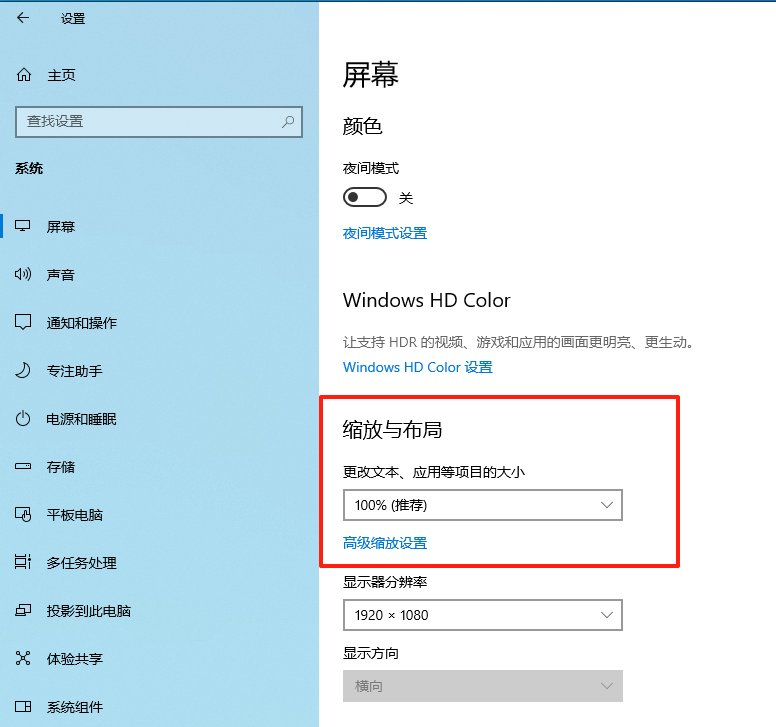This screenshot has height=727, width=776.
Task: Click the notification icon beside 通知和操作
Action: (x=23, y=322)
